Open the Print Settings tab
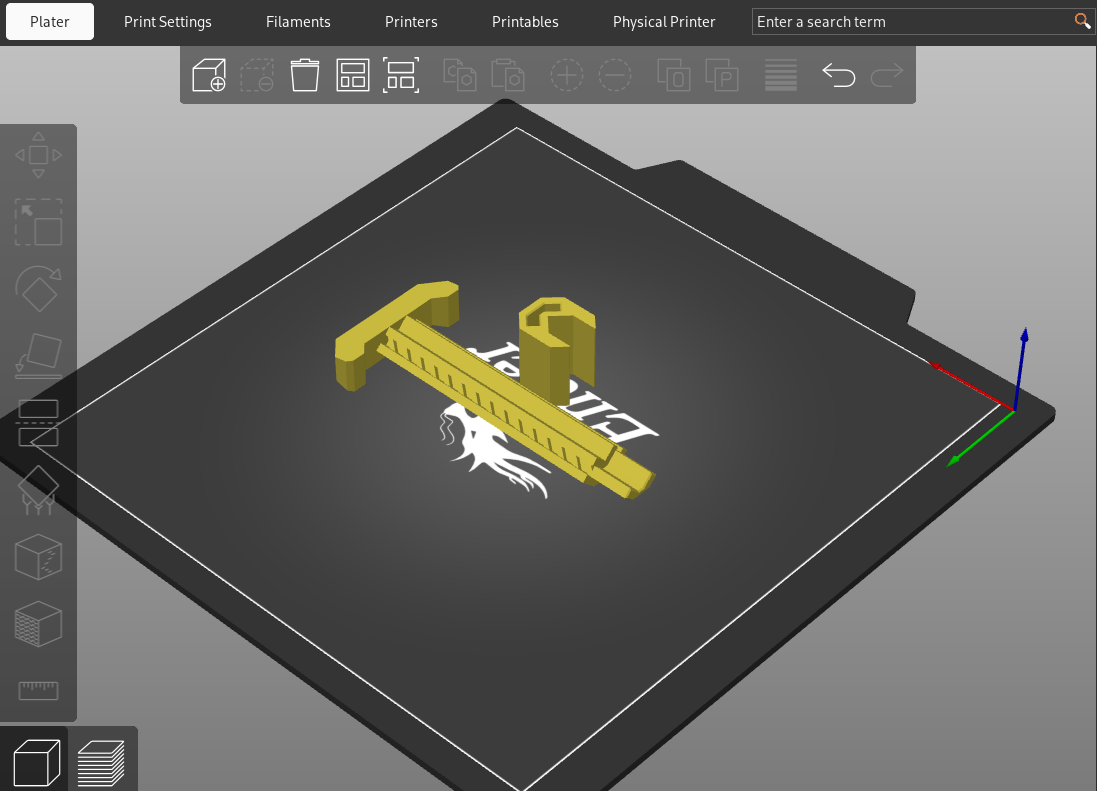This screenshot has width=1097, height=791. [x=168, y=22]
